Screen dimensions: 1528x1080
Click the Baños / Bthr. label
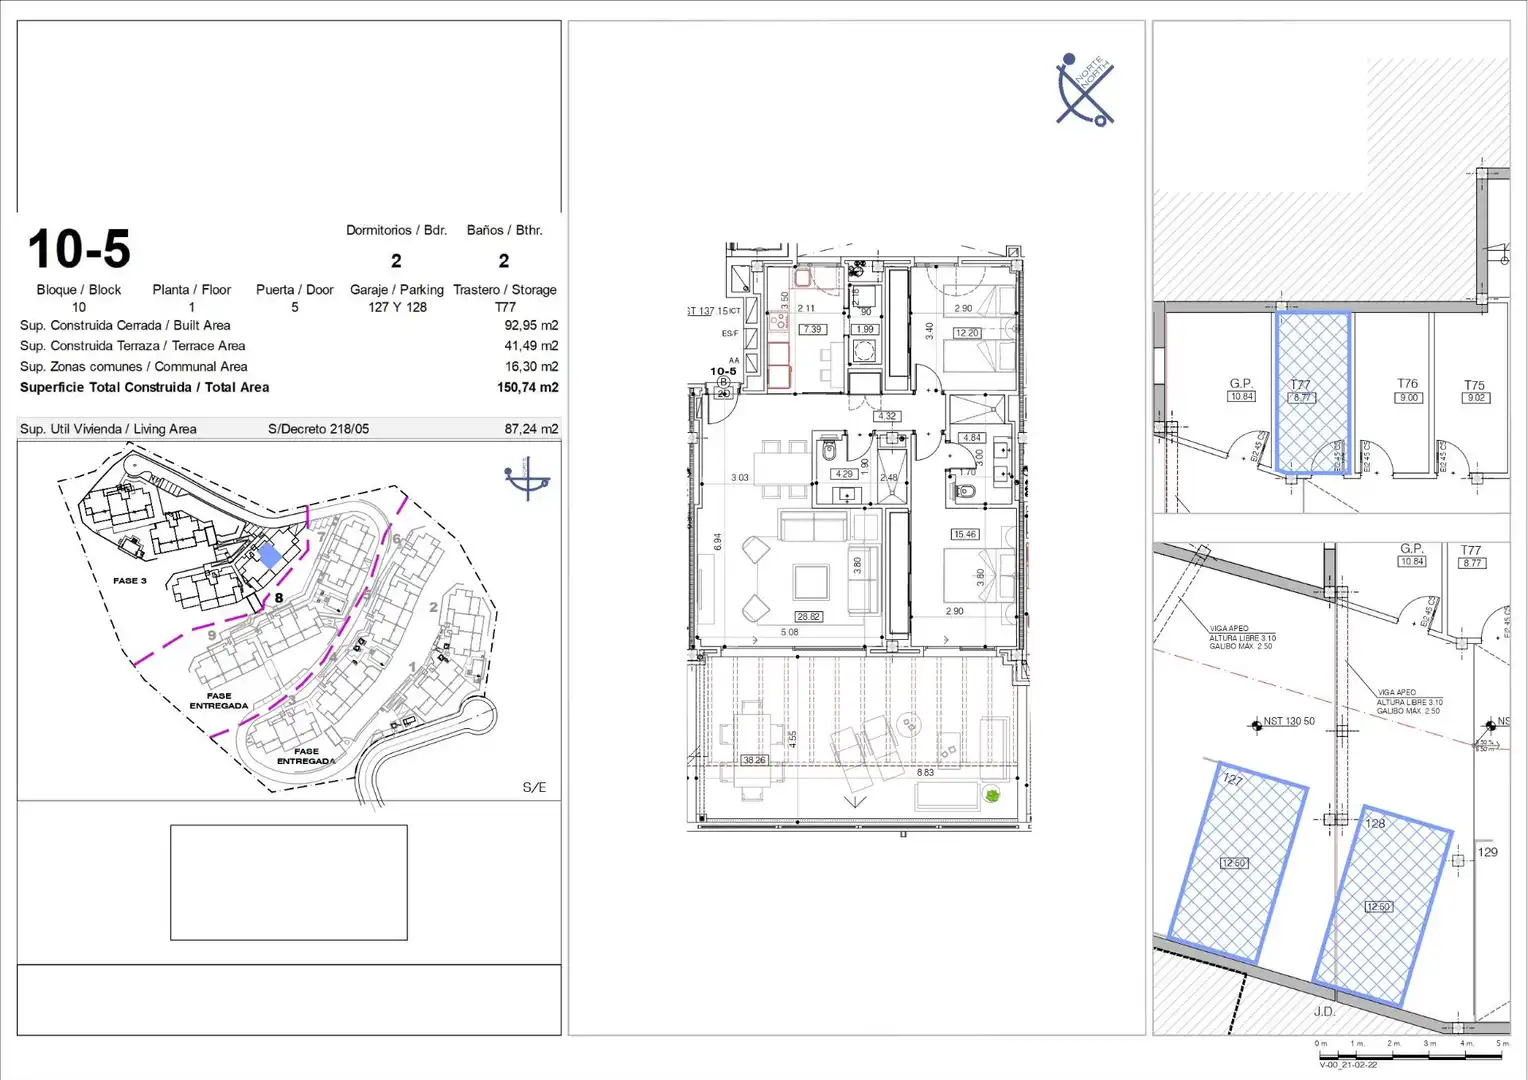tap(504, 230)
